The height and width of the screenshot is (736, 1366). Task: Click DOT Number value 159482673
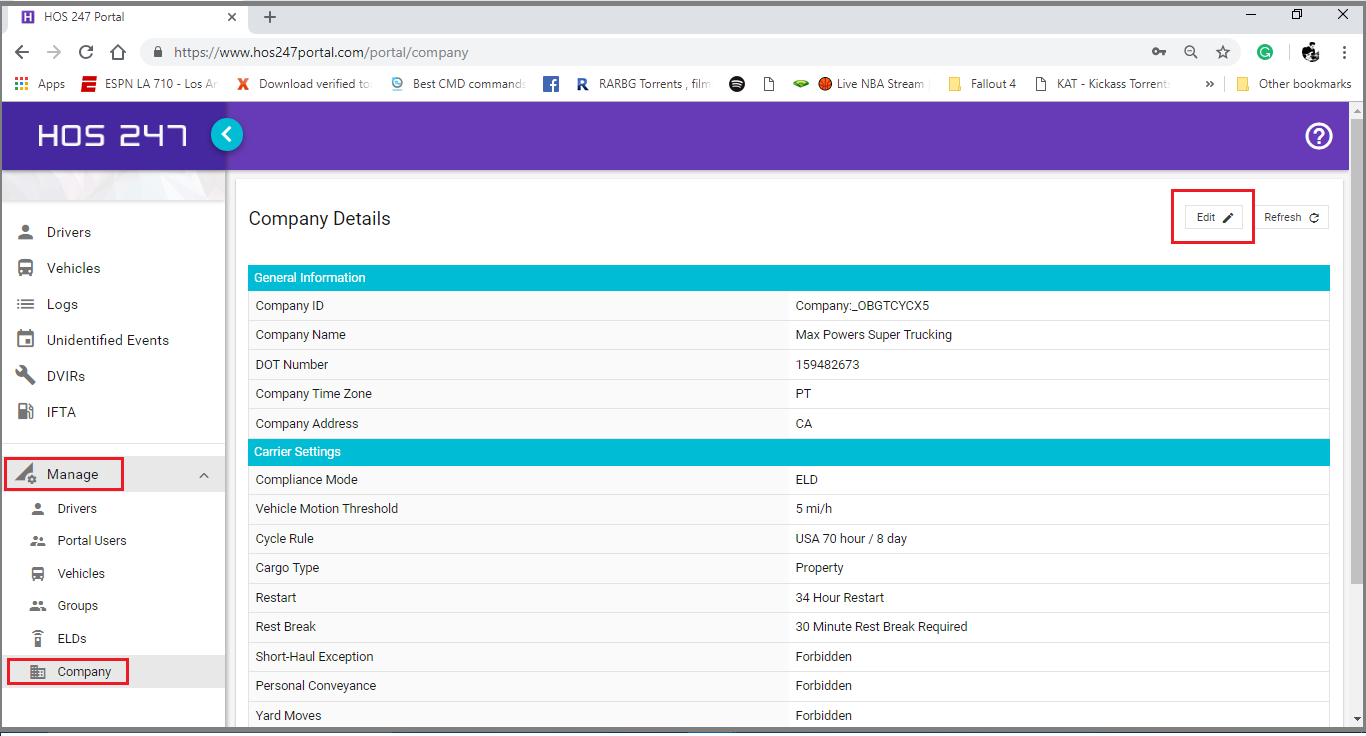[827, 365]
